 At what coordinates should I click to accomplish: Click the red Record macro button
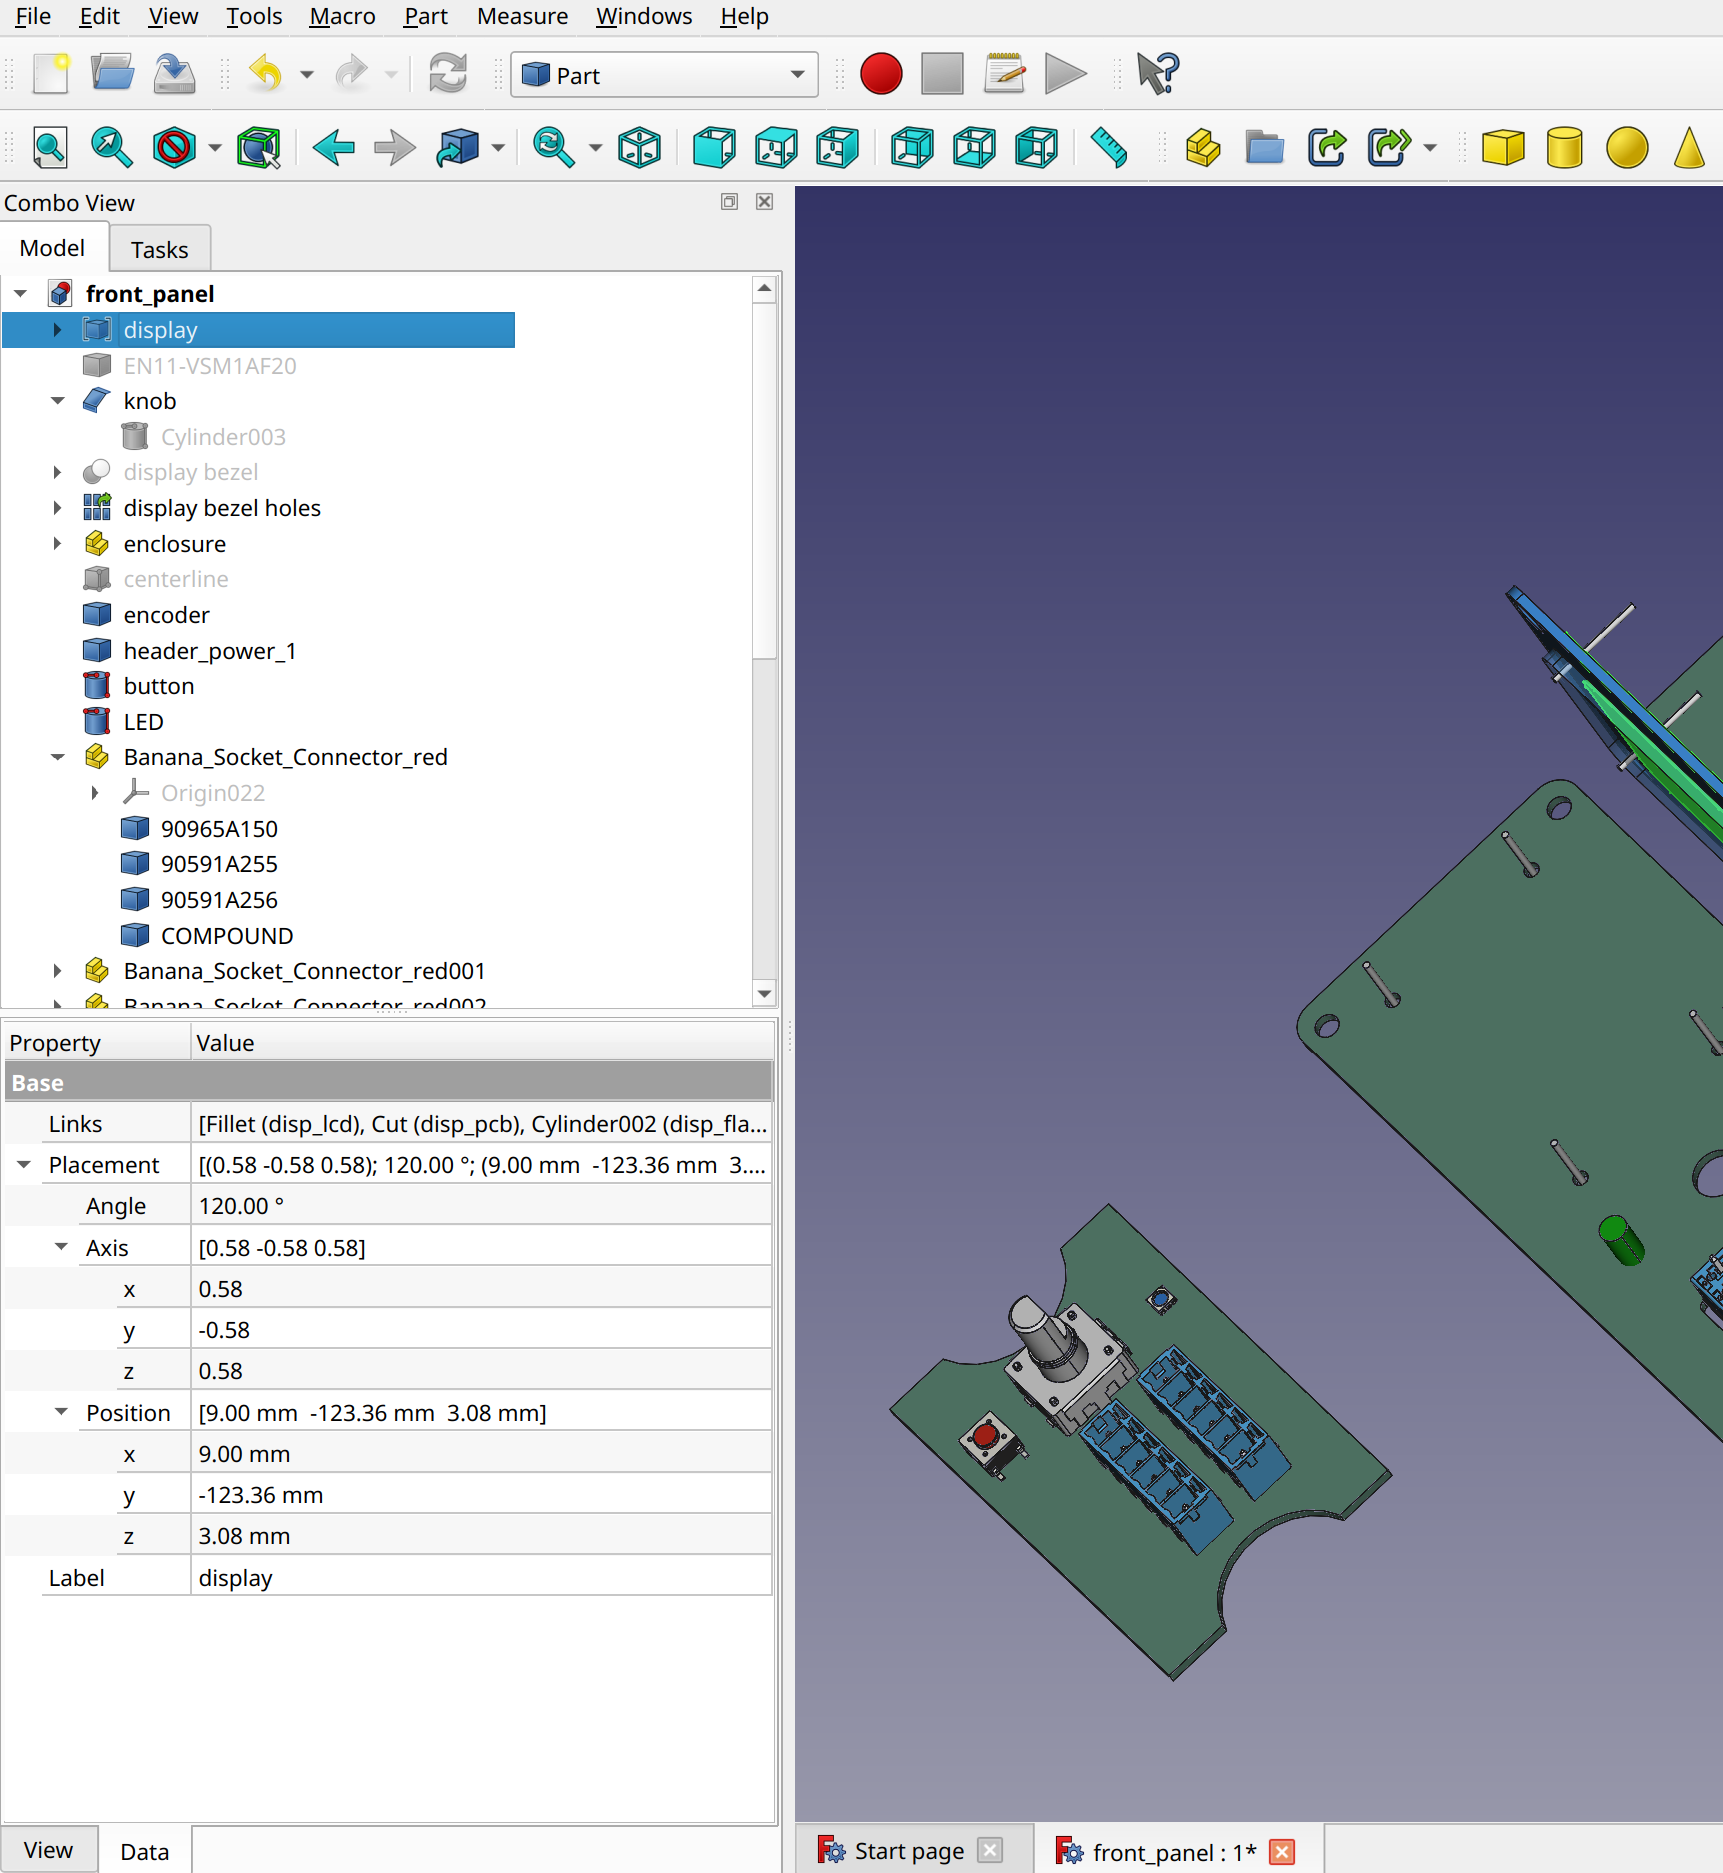click(880, 75)
